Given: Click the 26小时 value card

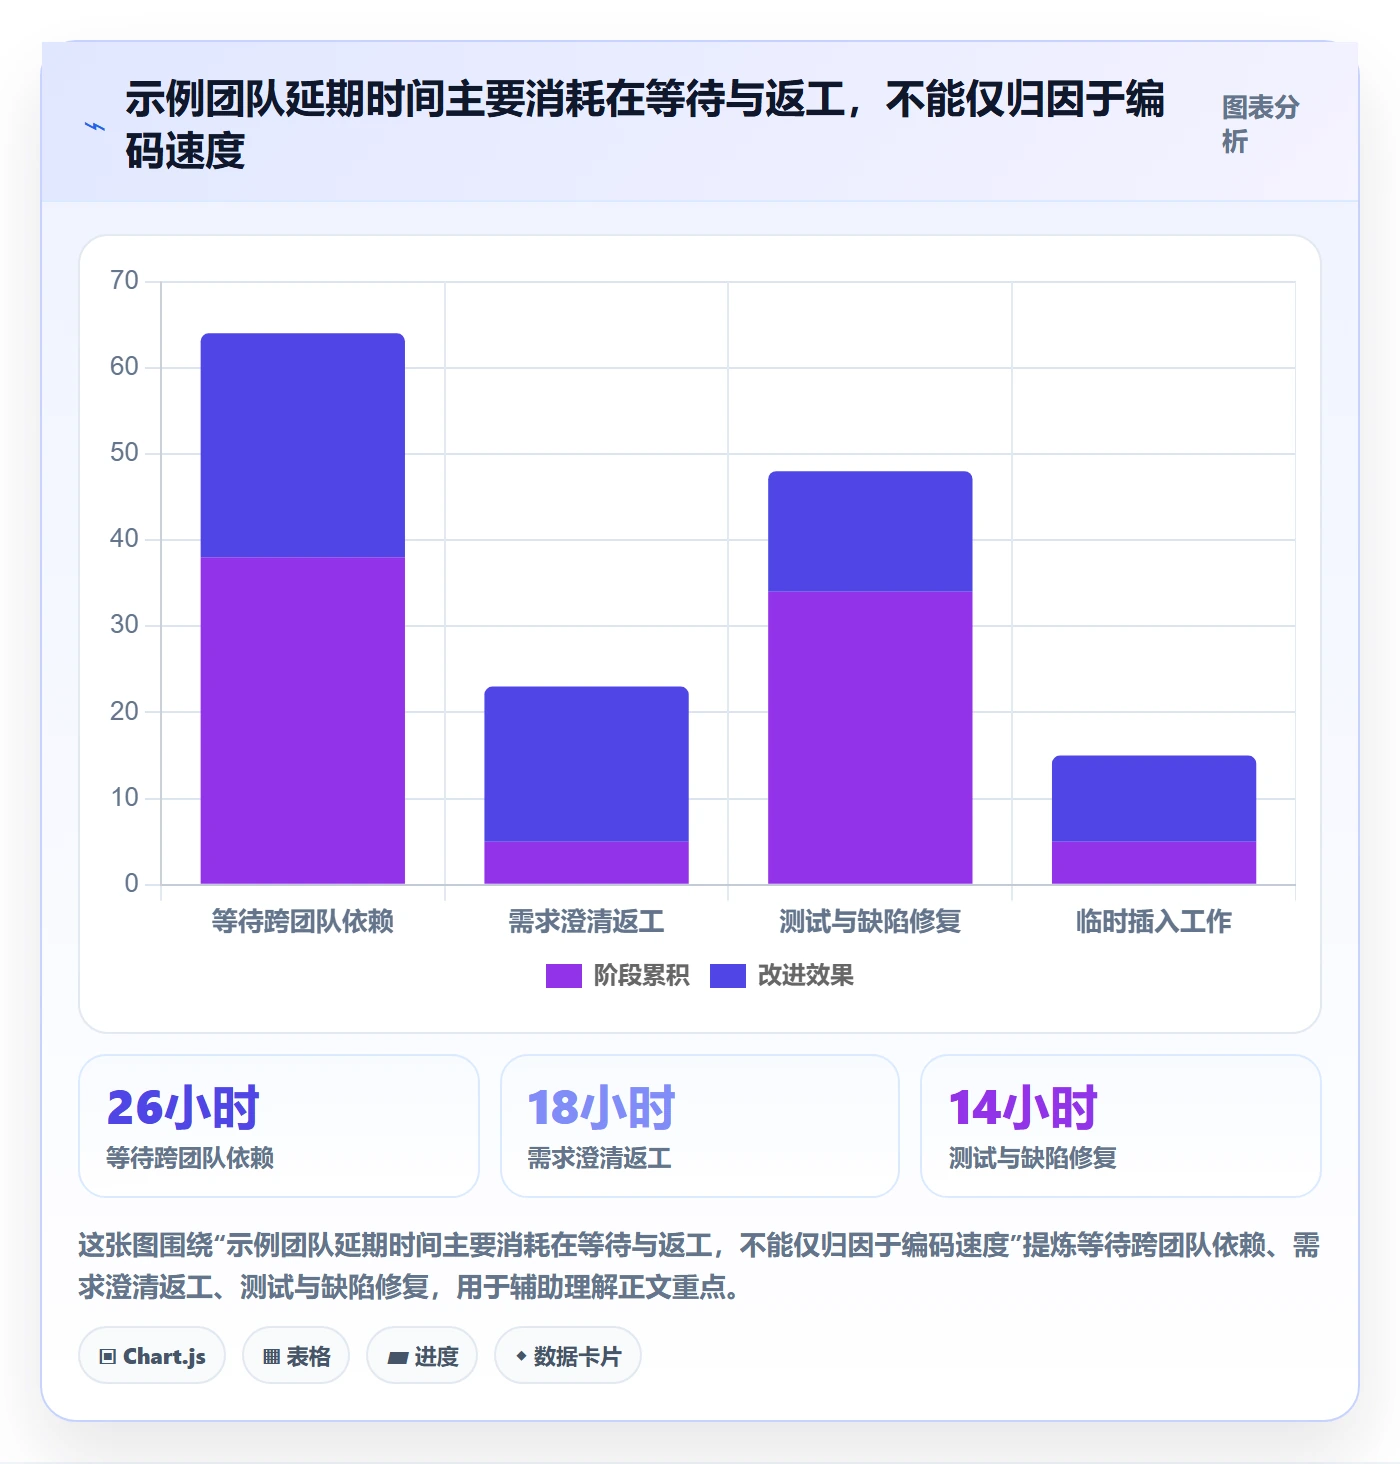Looking at the screenshot, I should (x=279, y=1126).
